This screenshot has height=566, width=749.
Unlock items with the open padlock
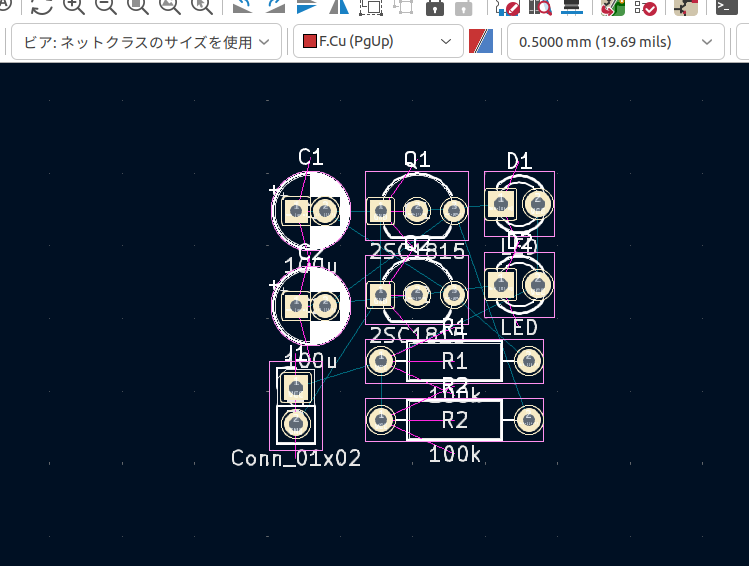pos(463,7)
